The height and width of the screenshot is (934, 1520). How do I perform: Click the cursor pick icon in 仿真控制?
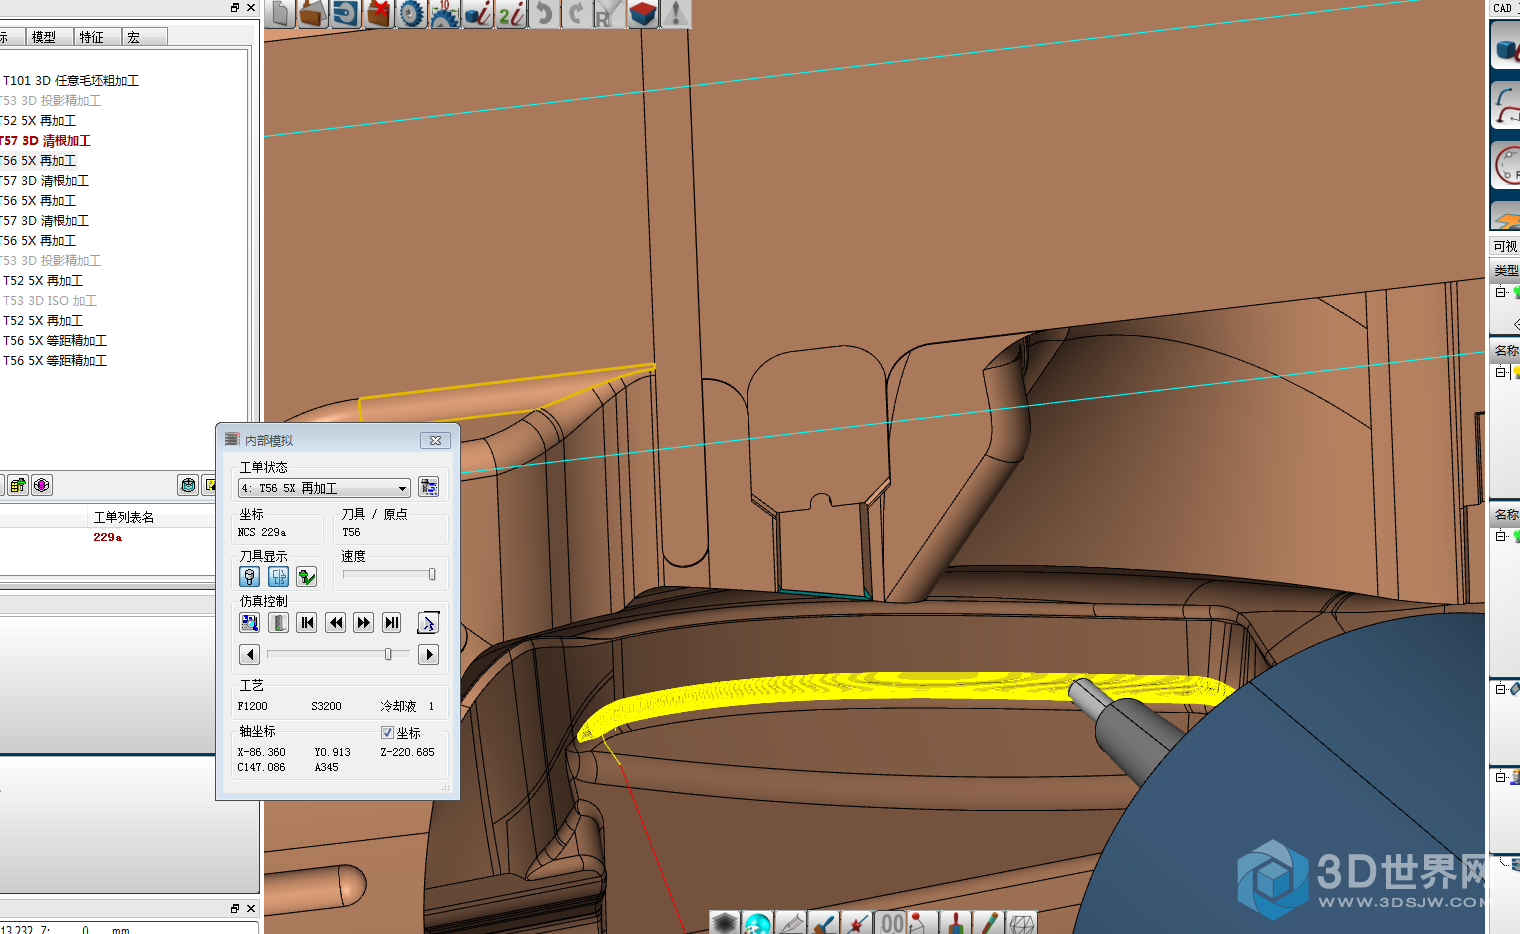pyautogui.click(x=428, y=623)
